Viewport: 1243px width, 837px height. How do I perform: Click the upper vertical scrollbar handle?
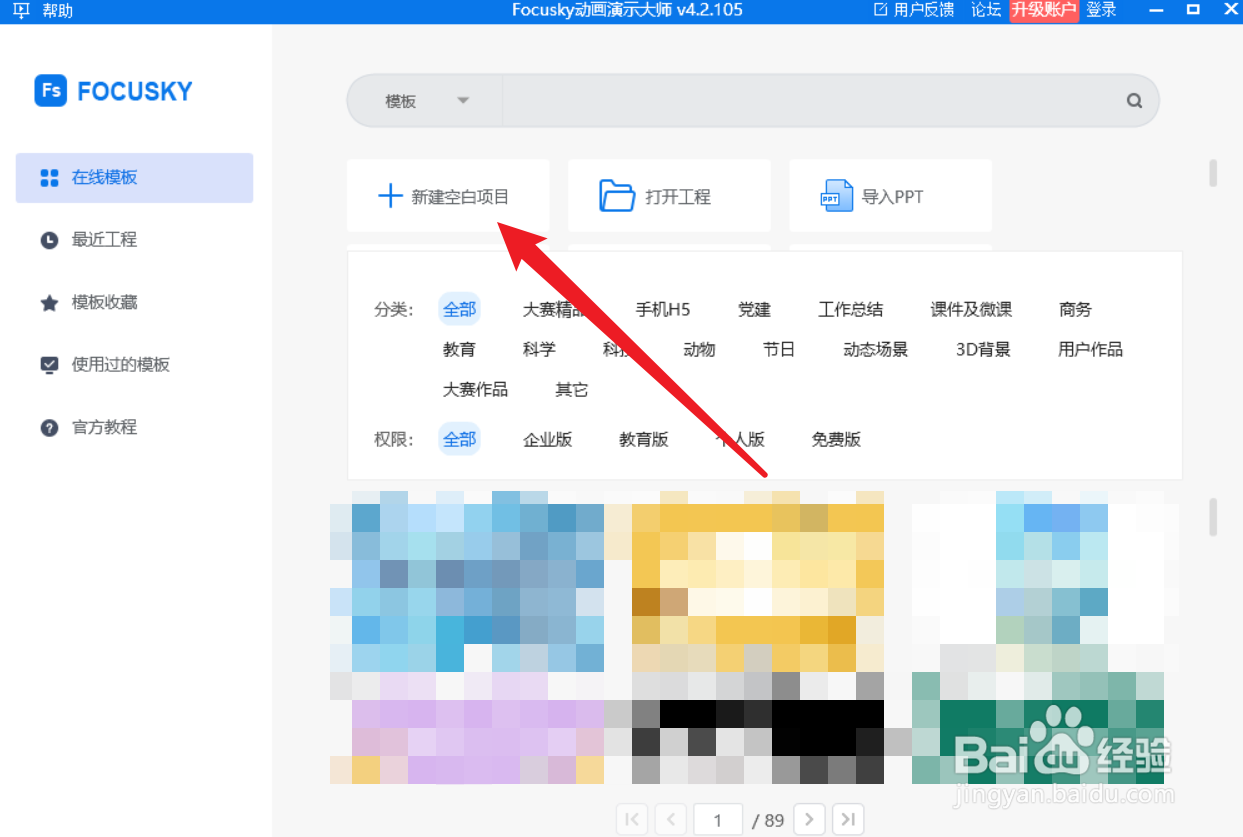click(x=1213, y=173)
